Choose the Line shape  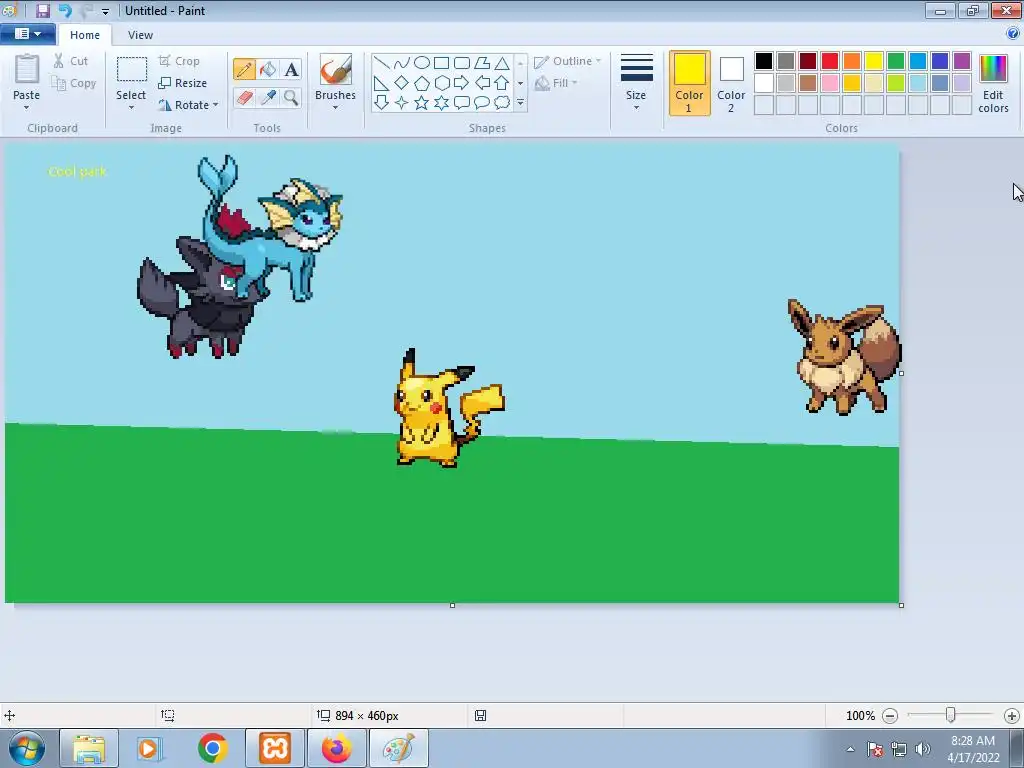tap(381, 63)
